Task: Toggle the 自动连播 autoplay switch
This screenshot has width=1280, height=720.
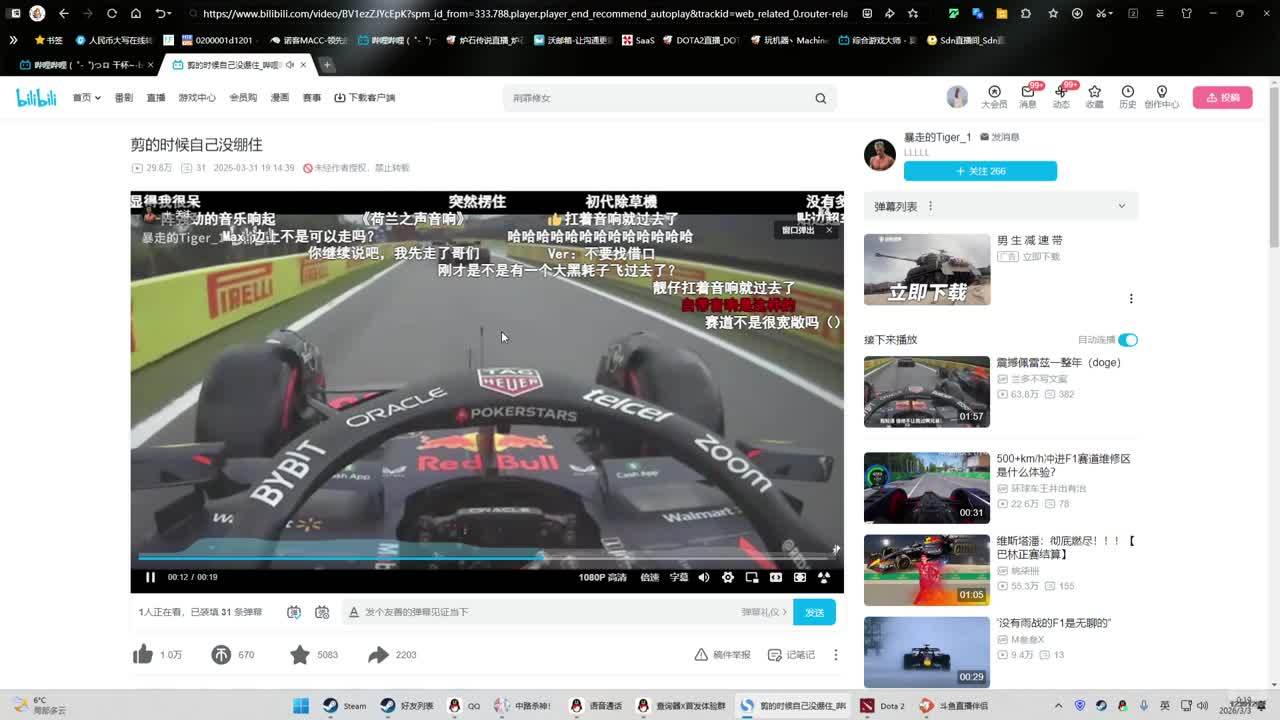Action: (x=1127, y=340)
